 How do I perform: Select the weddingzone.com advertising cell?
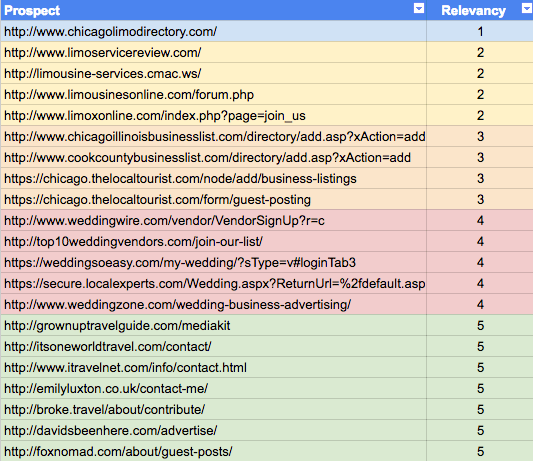[213, 305]
